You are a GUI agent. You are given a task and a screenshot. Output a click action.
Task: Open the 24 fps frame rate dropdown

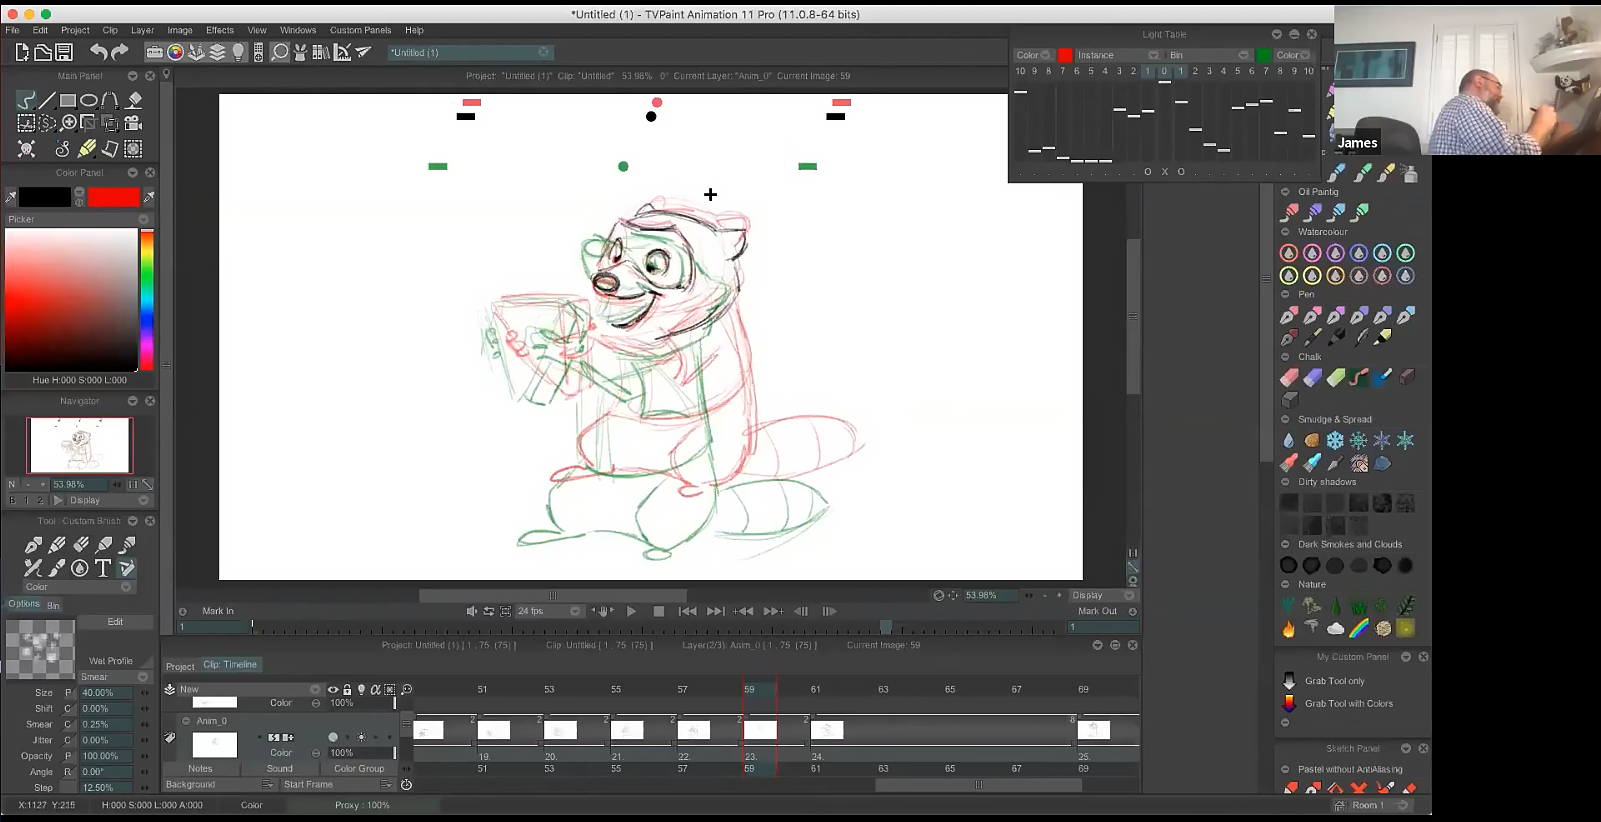tap(549, 611)
